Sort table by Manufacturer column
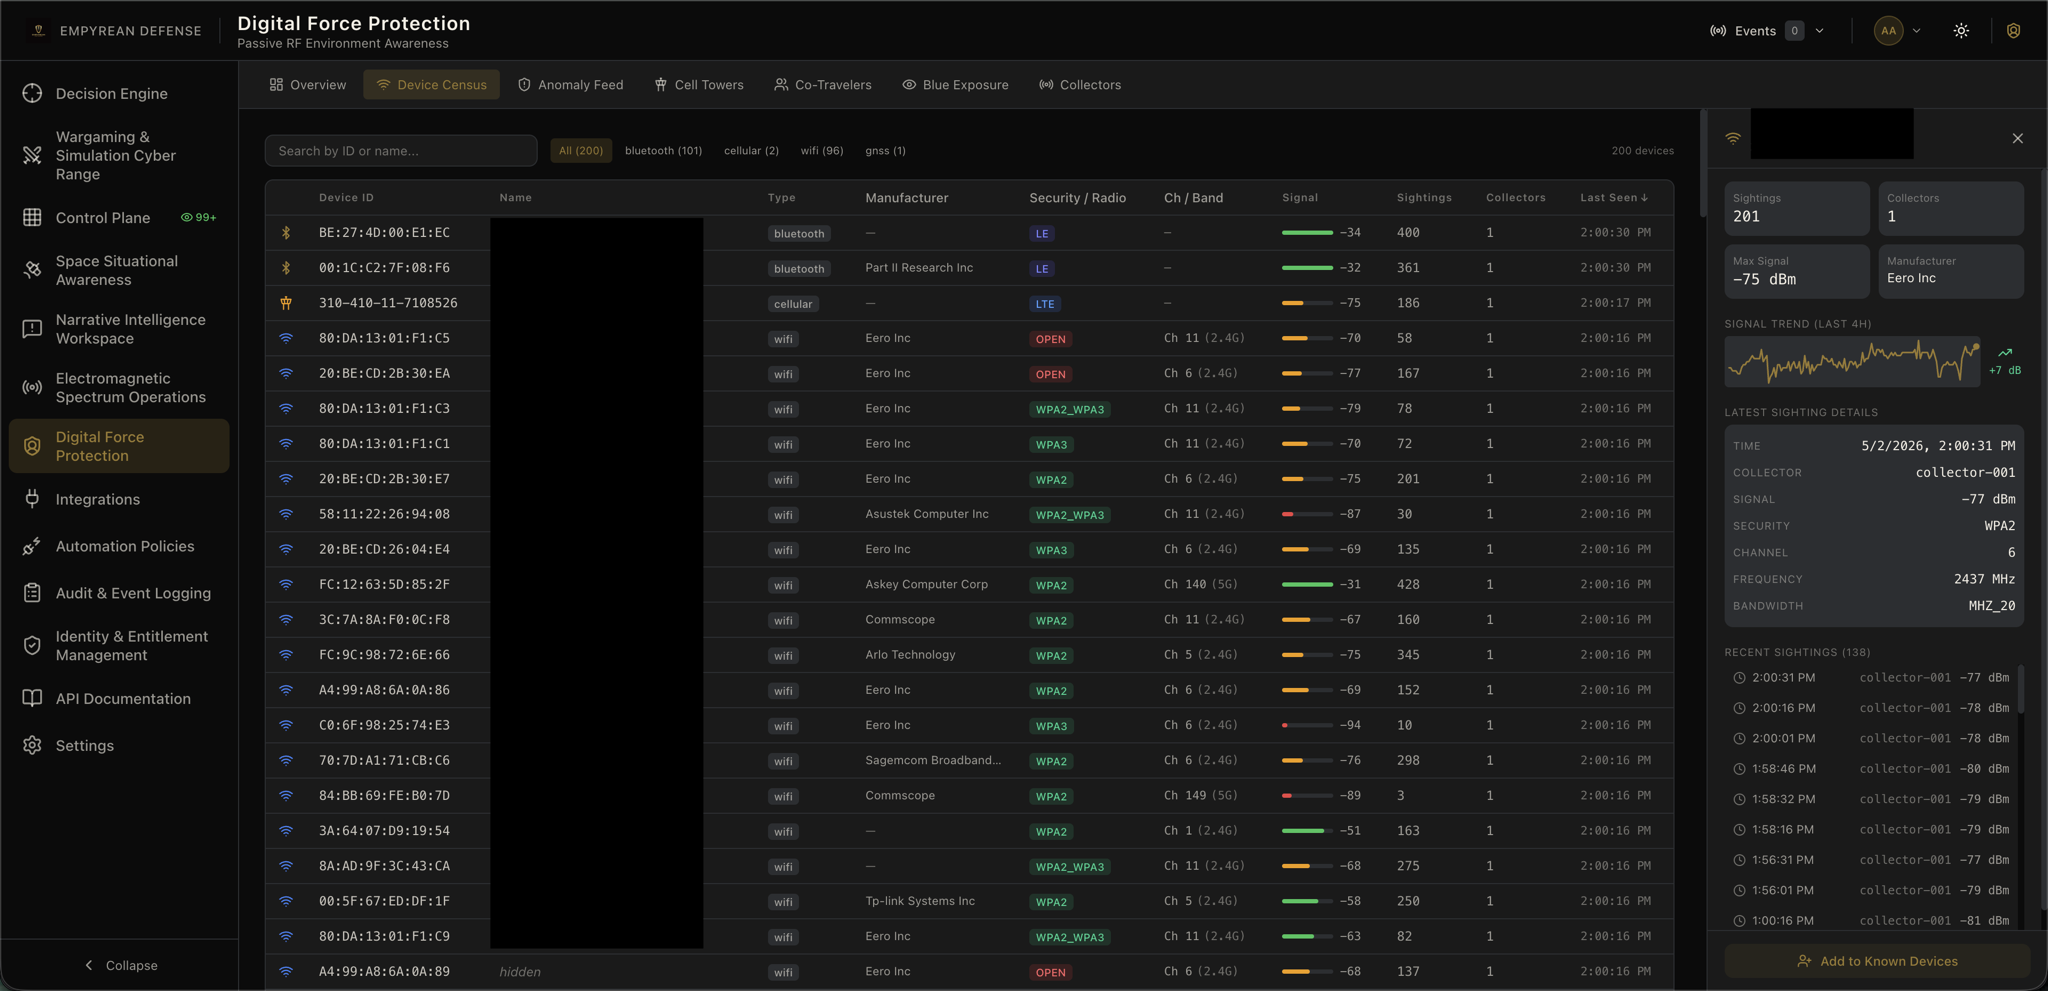Image resolution: width=2048 pixels, height=991 pixels. pyautogui.click(x=907, y=198)
